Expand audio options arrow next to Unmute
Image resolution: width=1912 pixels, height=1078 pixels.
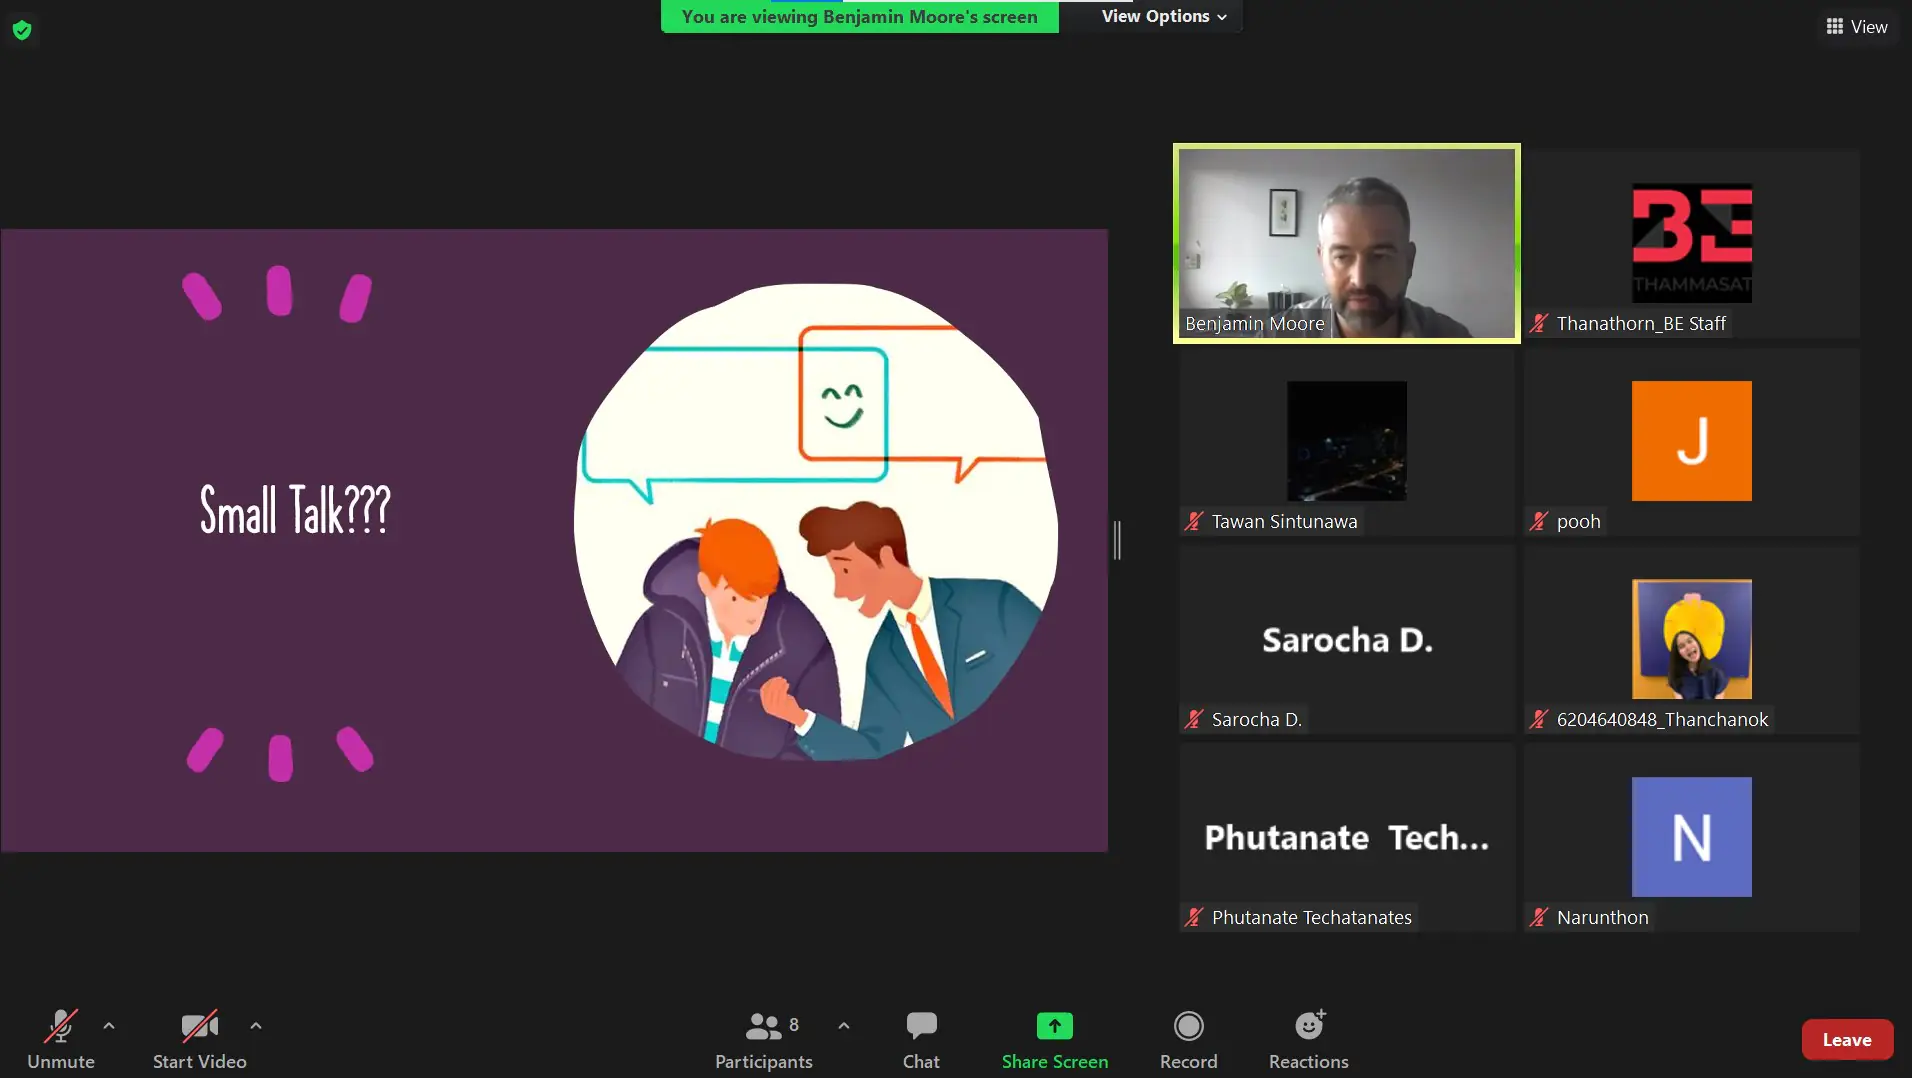109,1025
